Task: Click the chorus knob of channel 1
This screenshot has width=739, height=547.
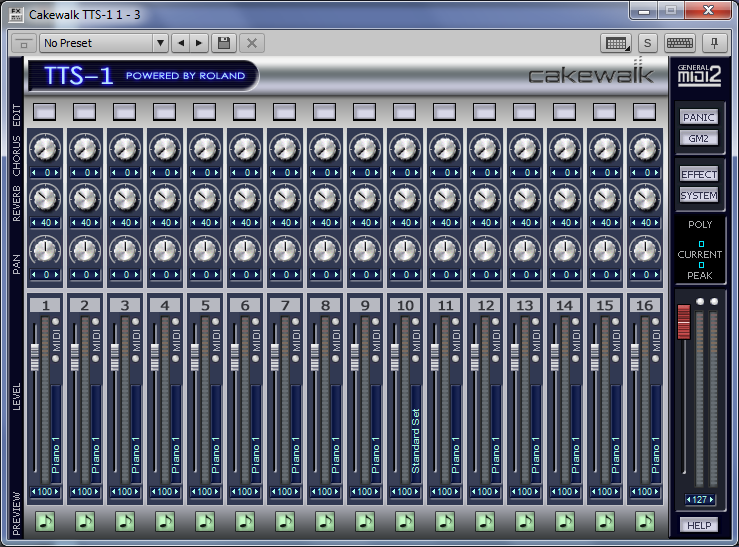Action: coord(45,148)
